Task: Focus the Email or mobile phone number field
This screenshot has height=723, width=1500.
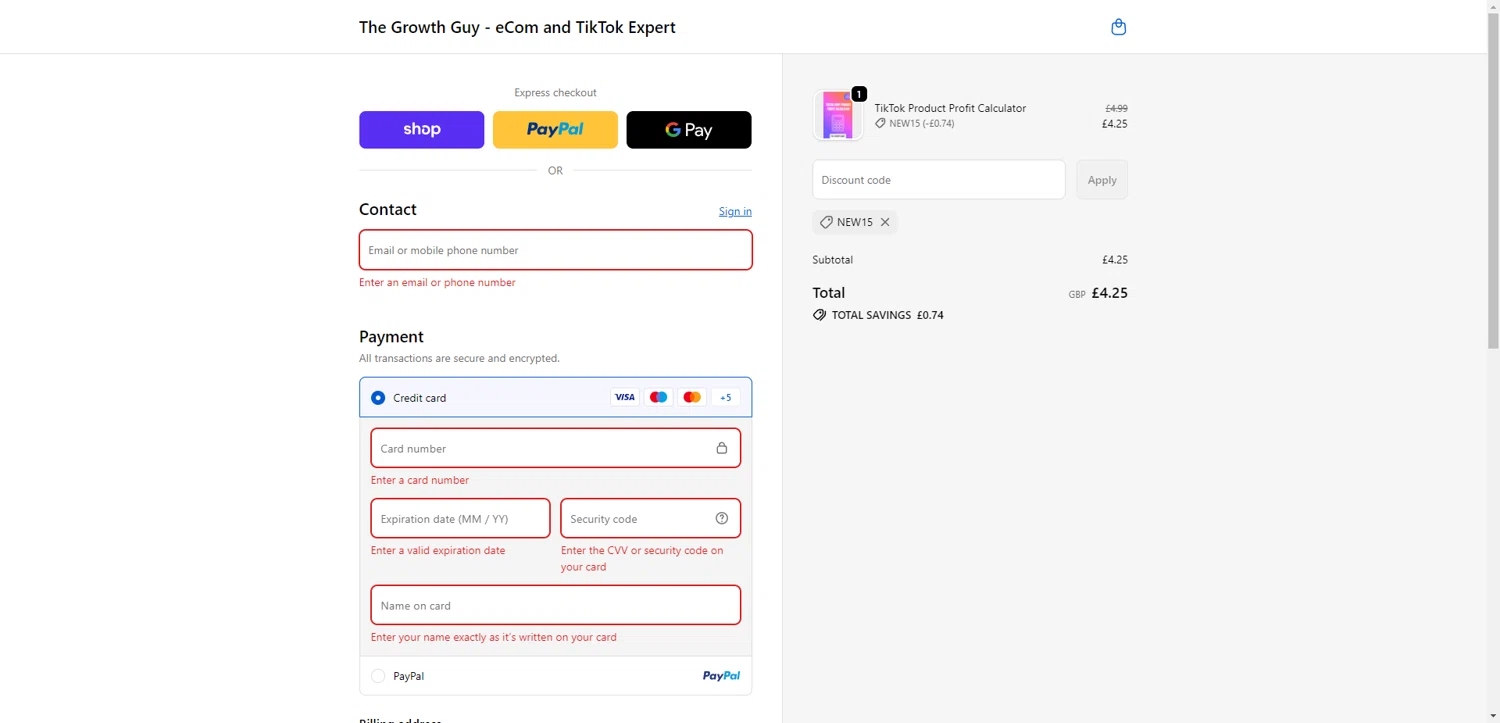Action: click(x=556, y=250)
